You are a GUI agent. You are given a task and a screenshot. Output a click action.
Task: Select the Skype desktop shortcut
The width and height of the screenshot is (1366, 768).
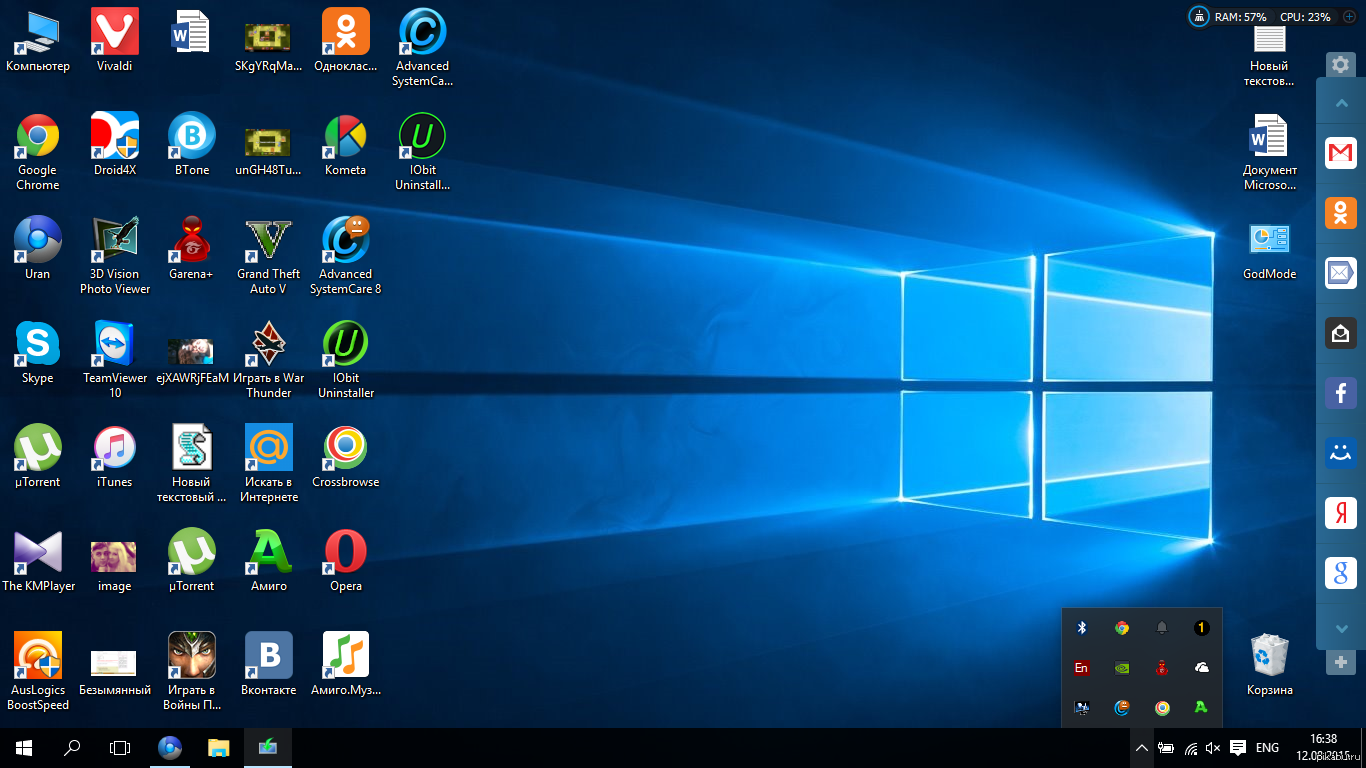(x=38, y=353)
